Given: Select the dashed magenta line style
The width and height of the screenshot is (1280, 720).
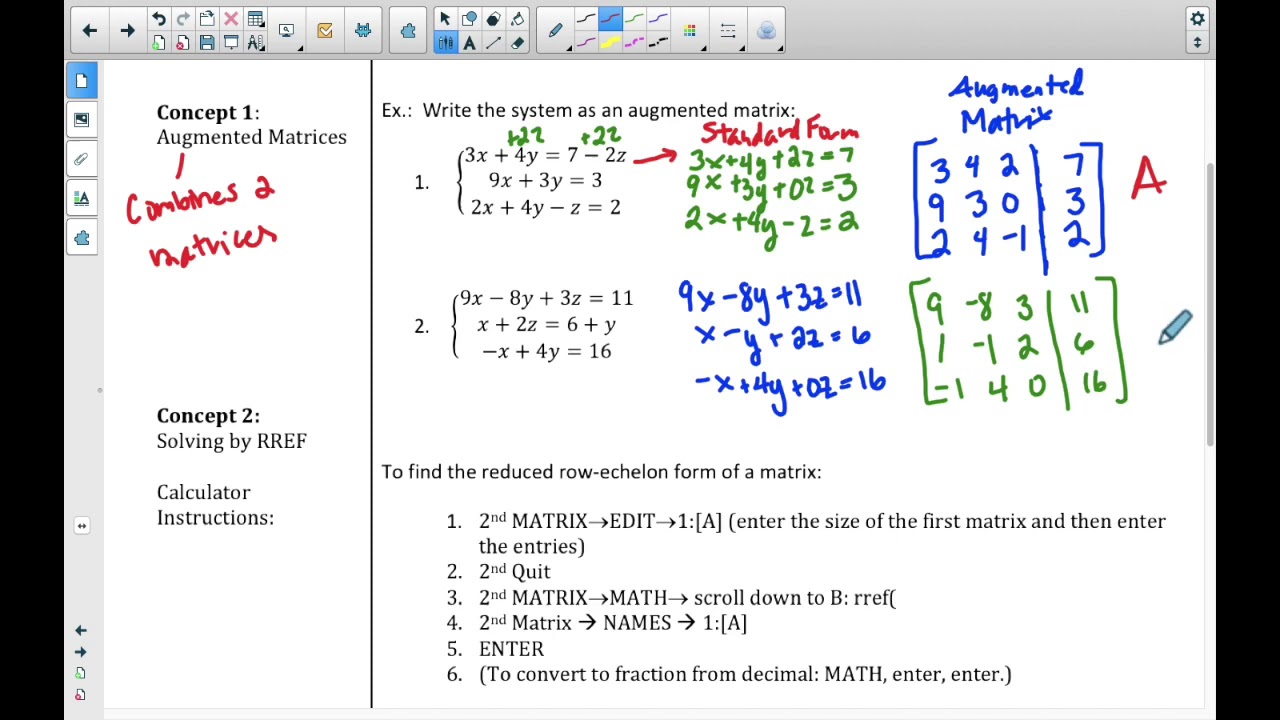Looking at the screenshot, I should coord(634,43).
